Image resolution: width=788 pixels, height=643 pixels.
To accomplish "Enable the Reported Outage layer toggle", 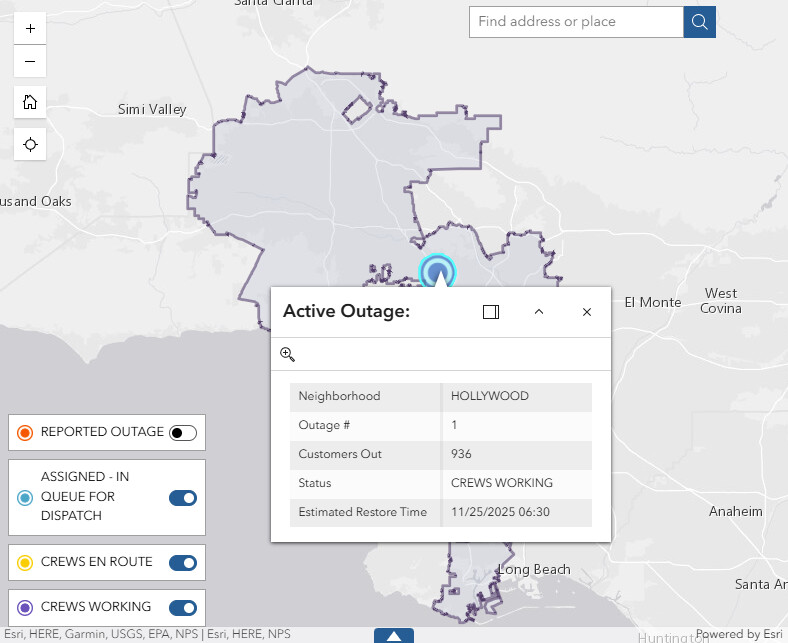I will click(x=183, y=433).
